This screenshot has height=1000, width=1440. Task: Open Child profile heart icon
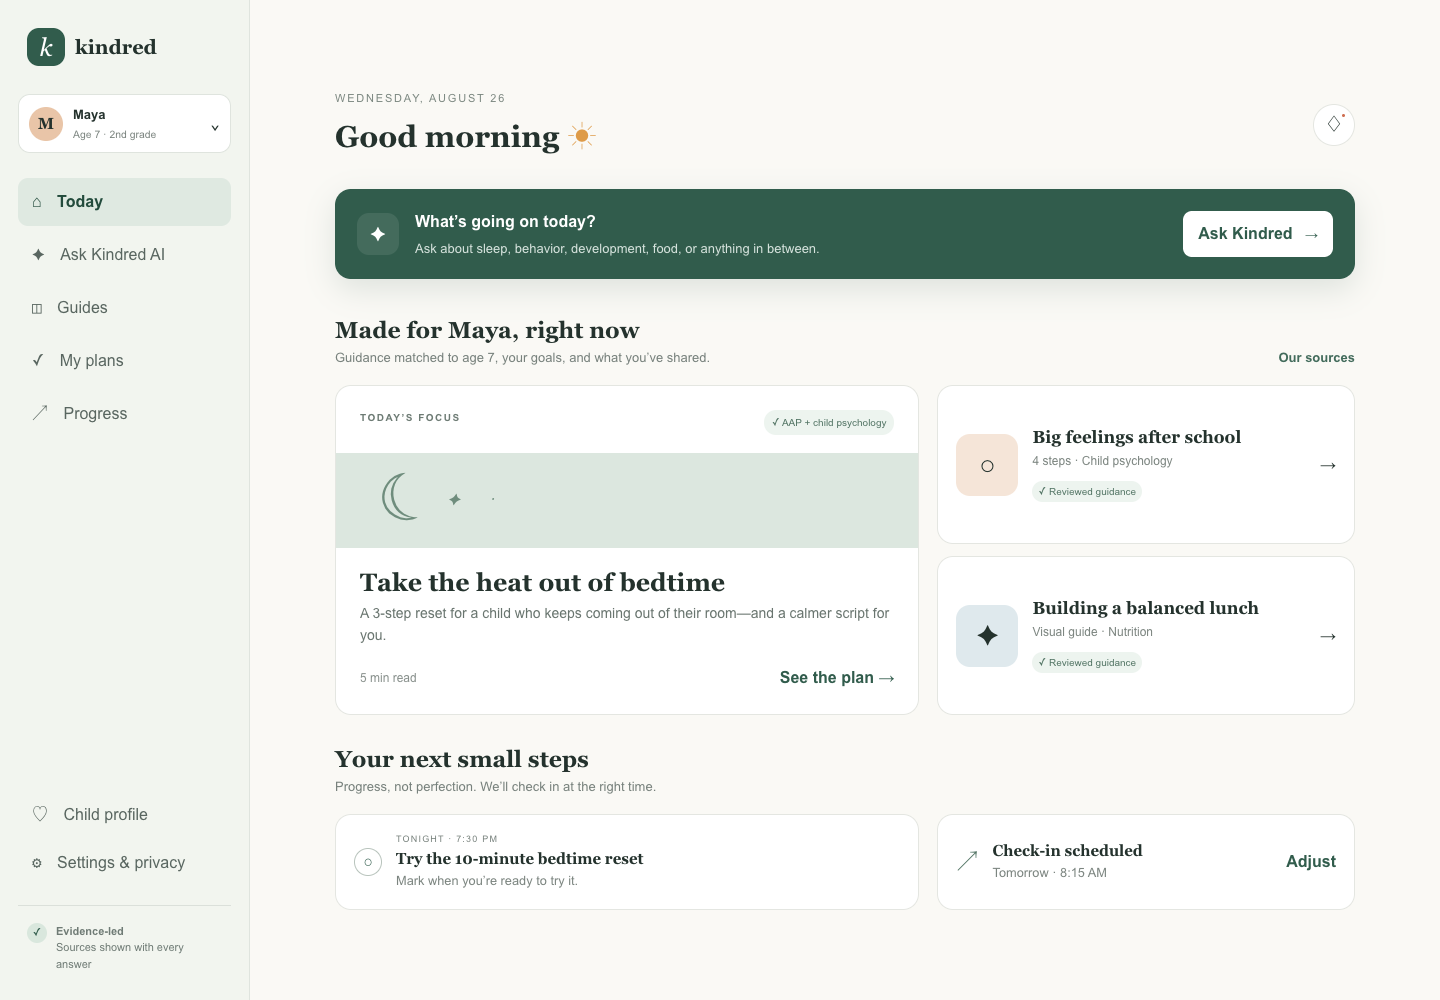click(x=40, y=814)
